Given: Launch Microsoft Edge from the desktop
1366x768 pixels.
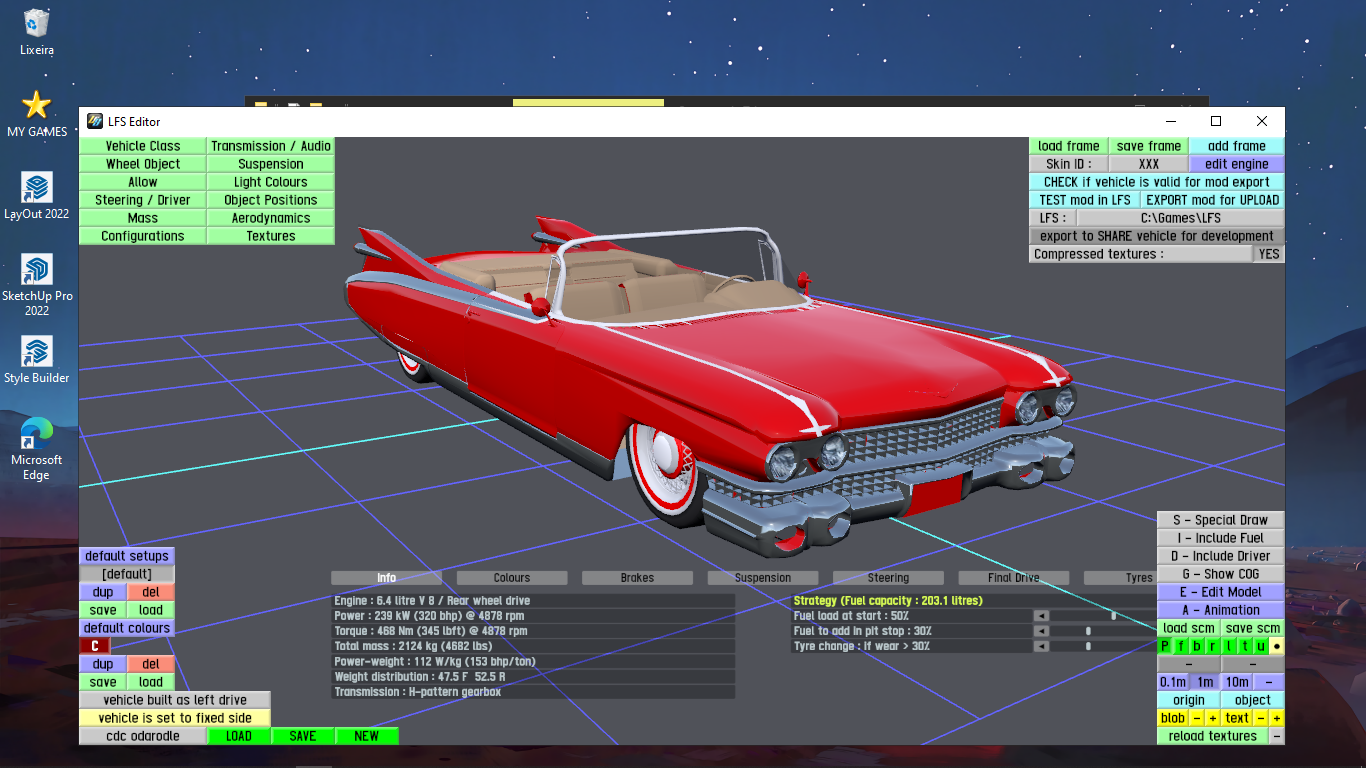Looking at the screenshot, I should (x=37, y=449).
